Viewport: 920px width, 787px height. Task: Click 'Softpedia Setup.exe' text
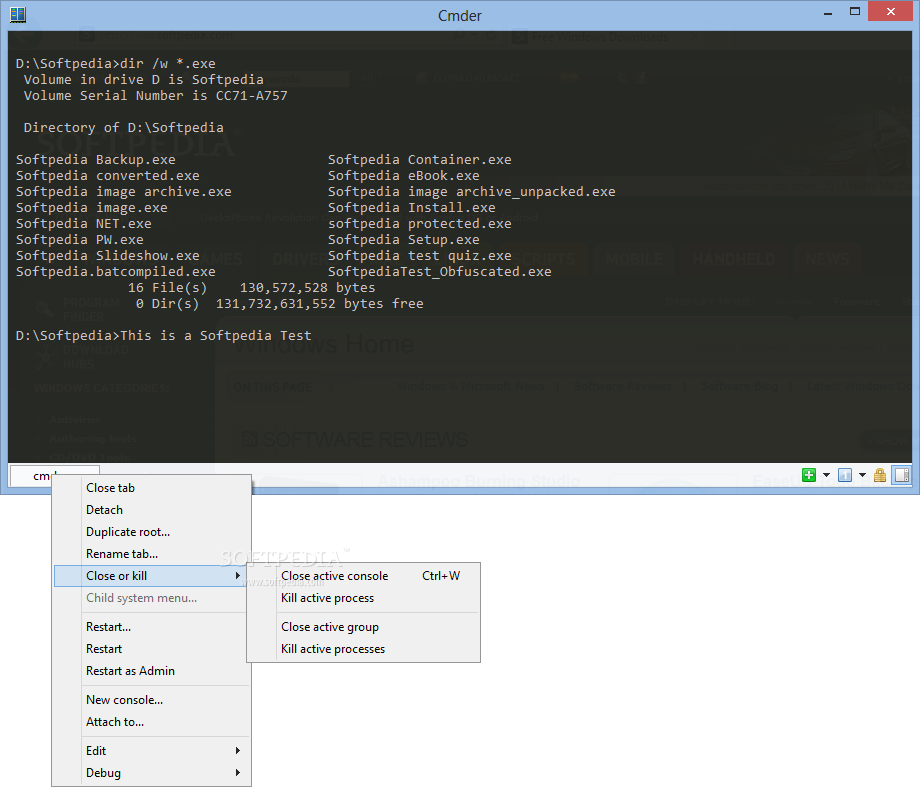(x=404, y=239)
